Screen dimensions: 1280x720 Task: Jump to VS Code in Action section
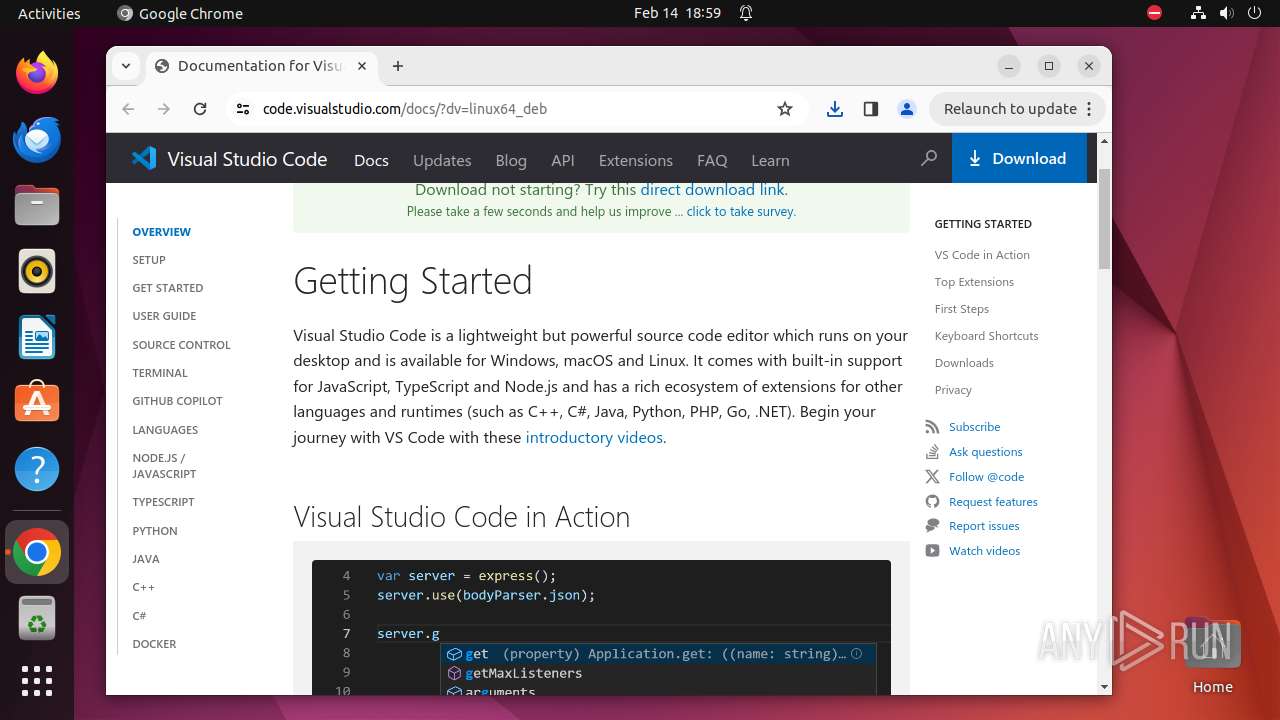click(982, 255)
